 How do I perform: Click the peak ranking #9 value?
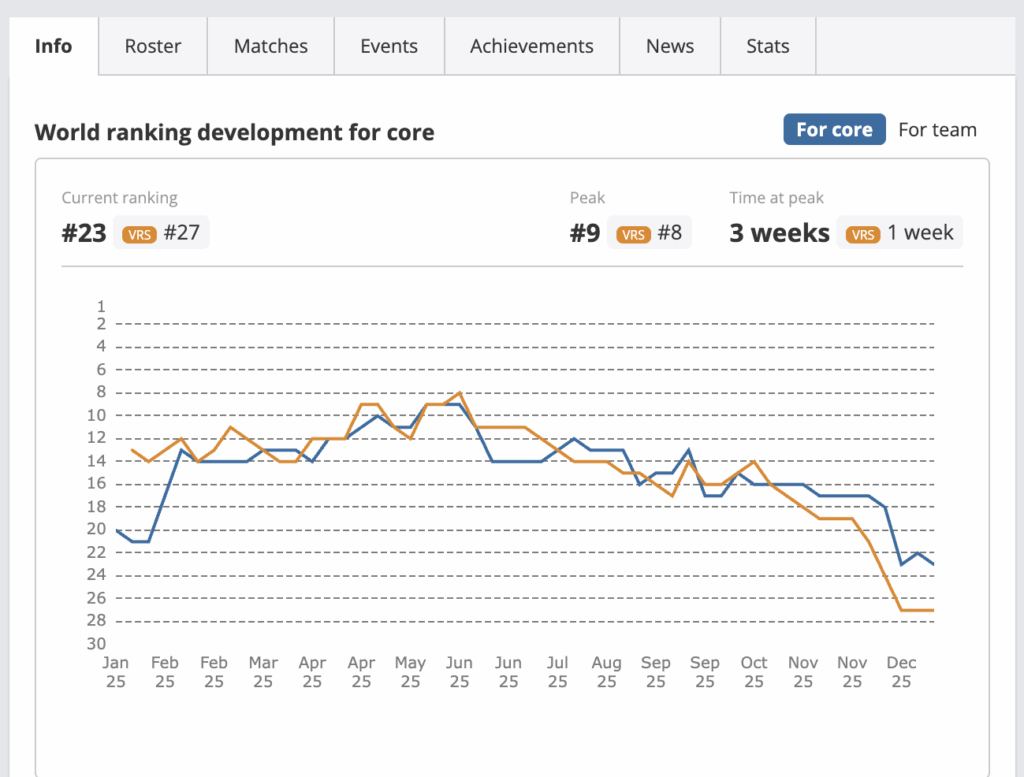(585, 234)
